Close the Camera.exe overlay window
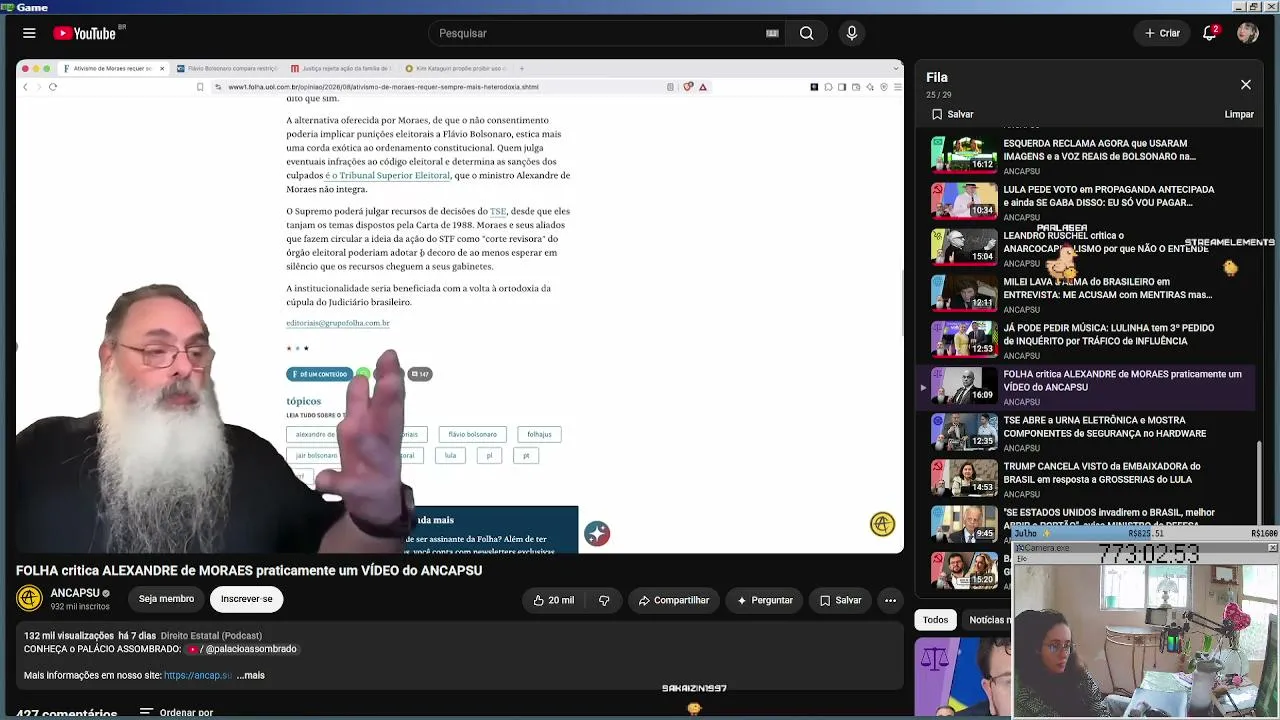The height and width of the screenshot is (720, 1280). [1272, 548]
